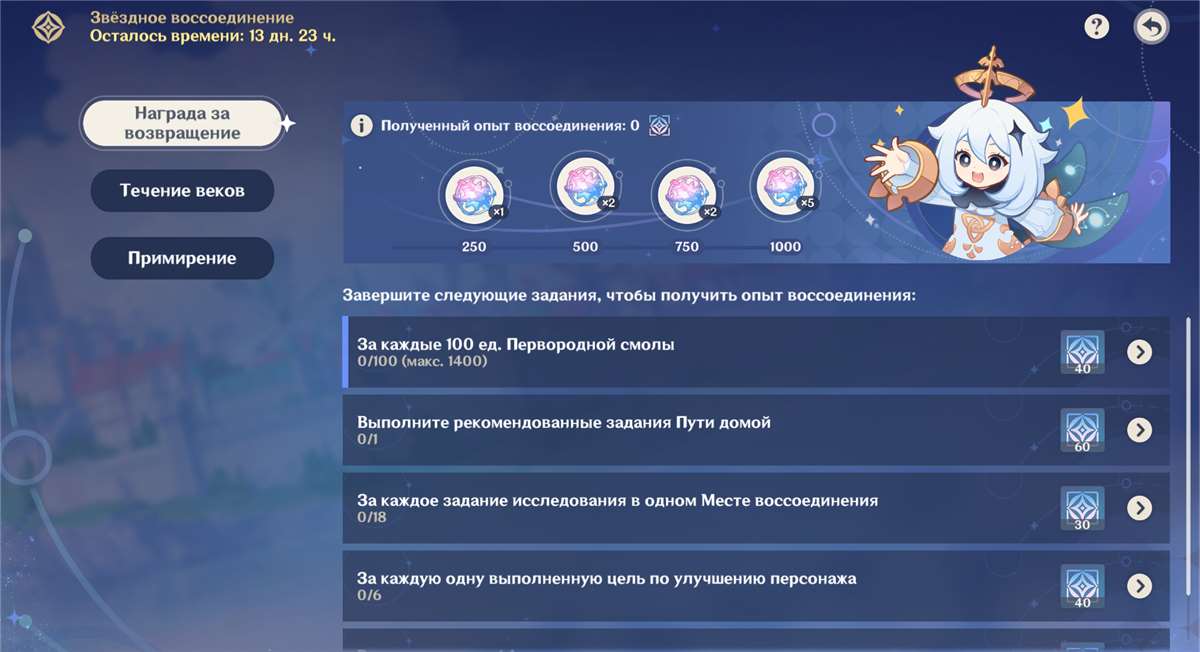
Task: Go to Первородной смолы task via arrow
Action: pyautogui.click(x=1139, y=352)
